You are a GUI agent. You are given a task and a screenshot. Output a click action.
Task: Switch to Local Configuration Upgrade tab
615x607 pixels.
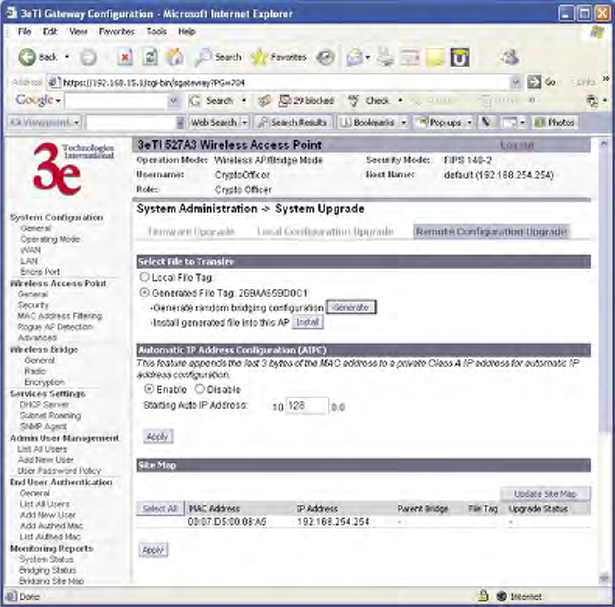[x=325, y=232]
